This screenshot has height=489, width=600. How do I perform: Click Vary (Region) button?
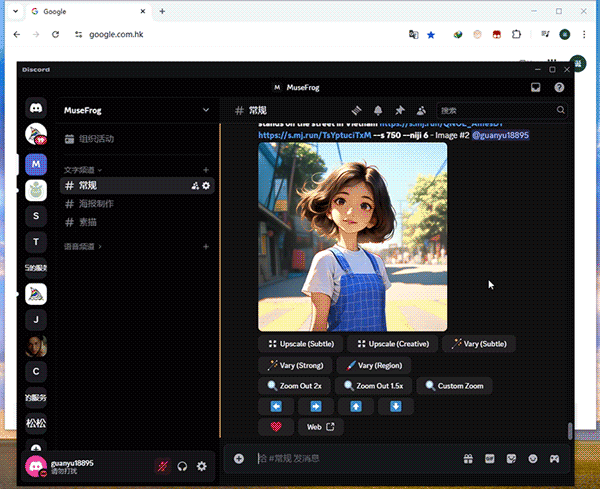[x=374, y=365]
